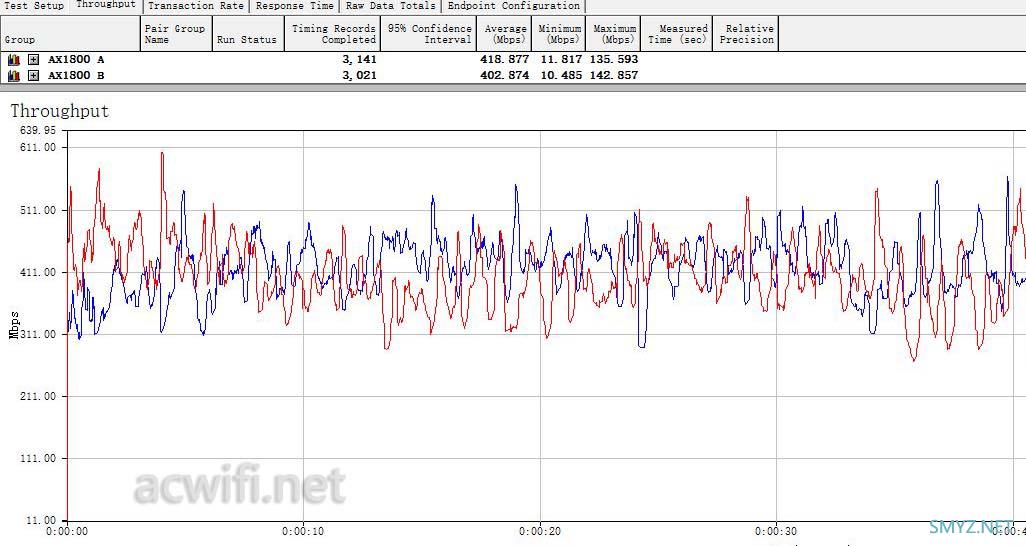Click the 311.00 y-axis label
This screenshot has height=546, width=1026.
[x=38, y=334]
